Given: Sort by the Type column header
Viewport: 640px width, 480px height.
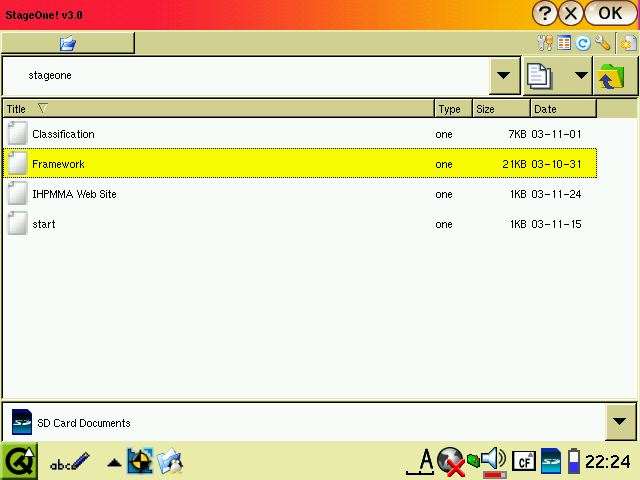Looking at the screenshot, I should pyautogui.click(x=453, y=109).
